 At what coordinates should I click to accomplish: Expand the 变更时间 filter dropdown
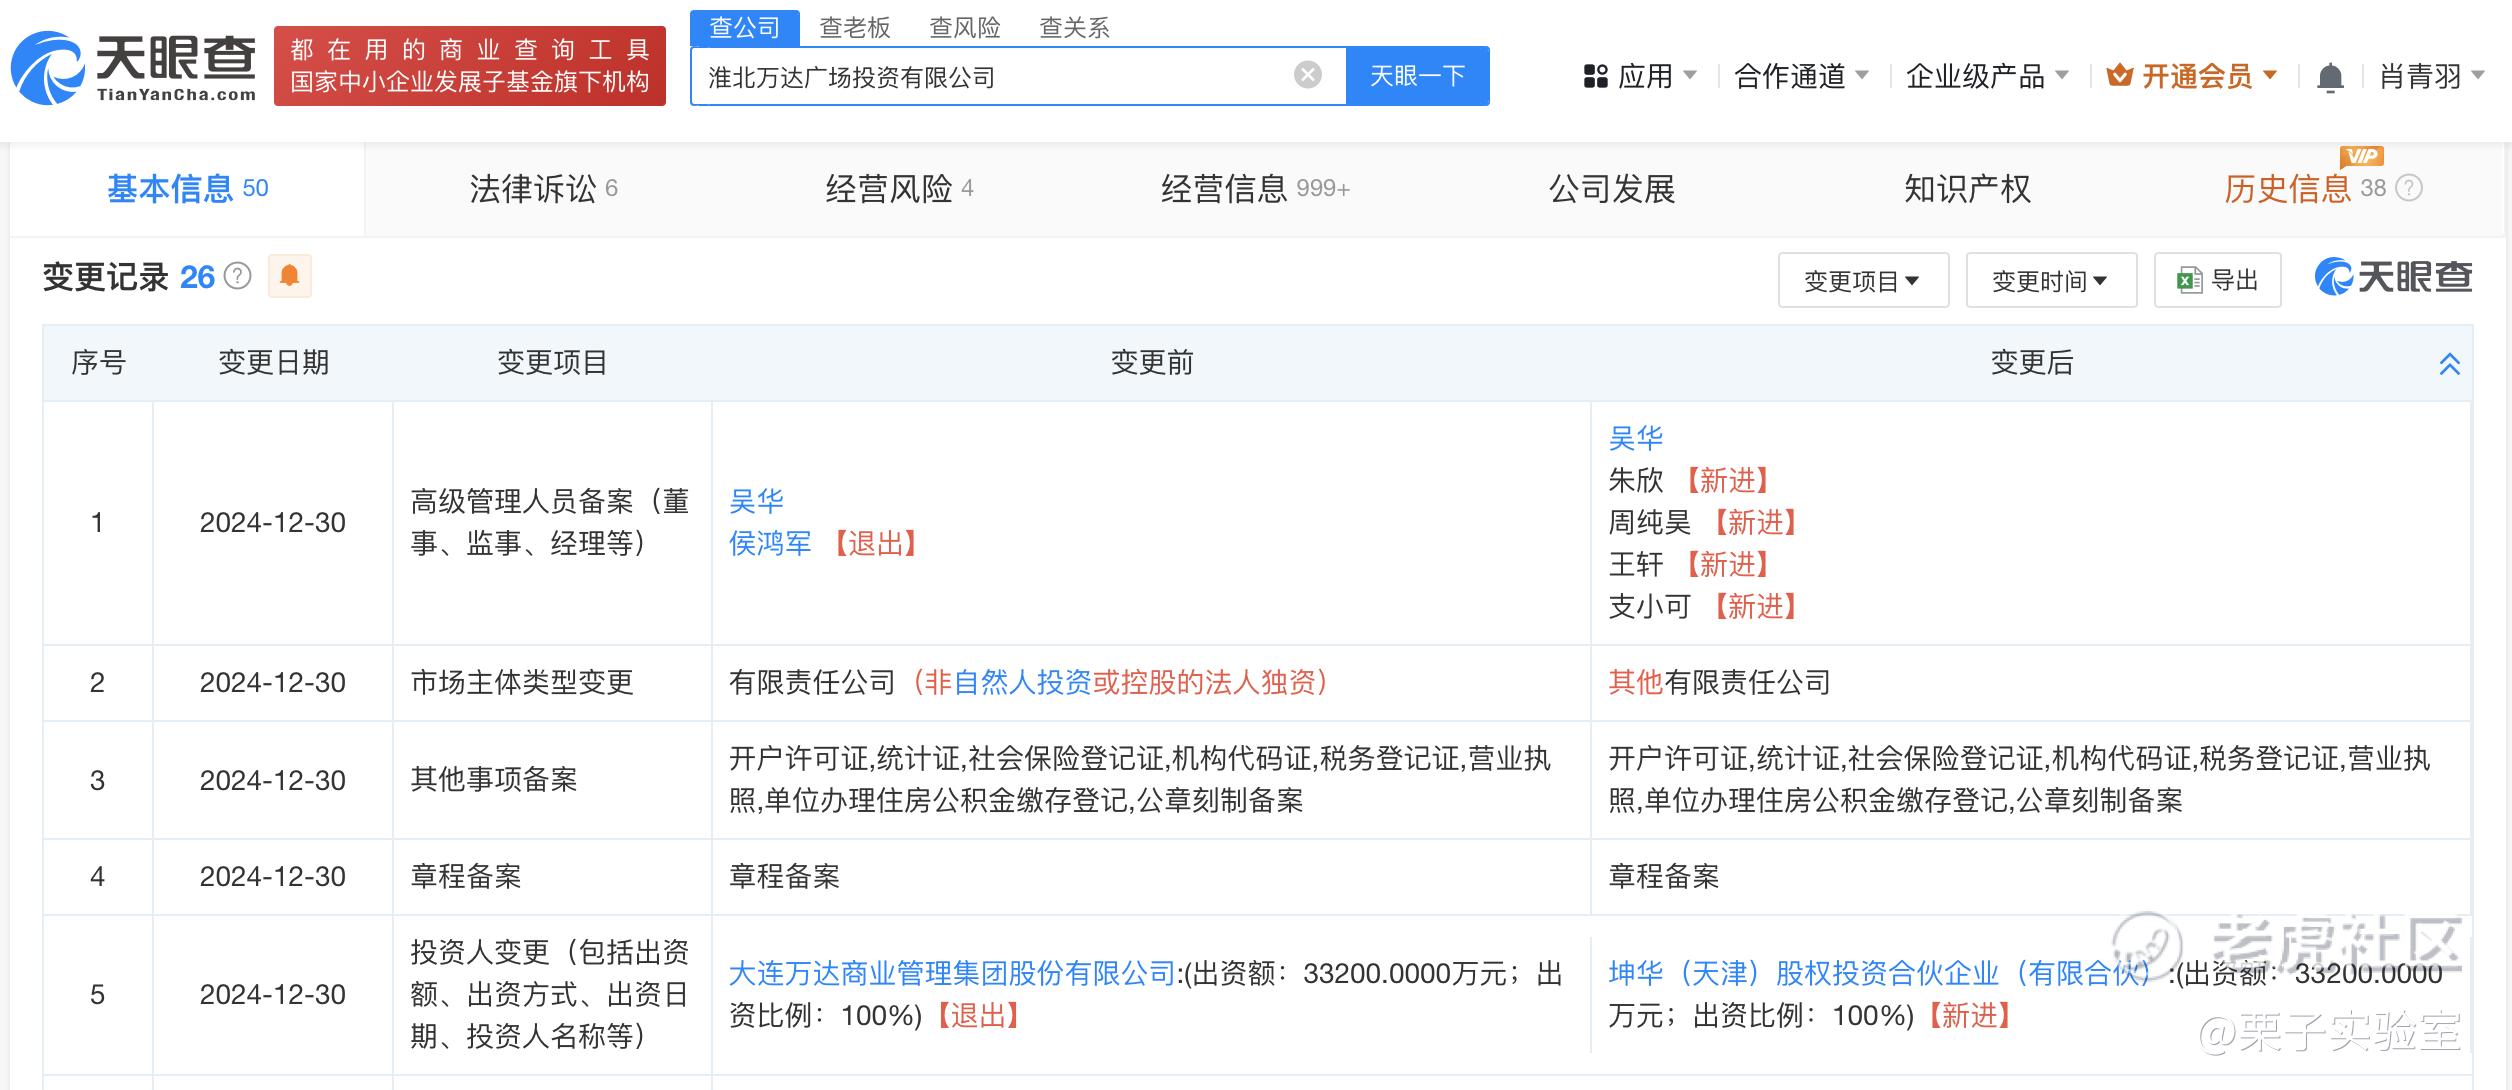tap(2050, 281)
